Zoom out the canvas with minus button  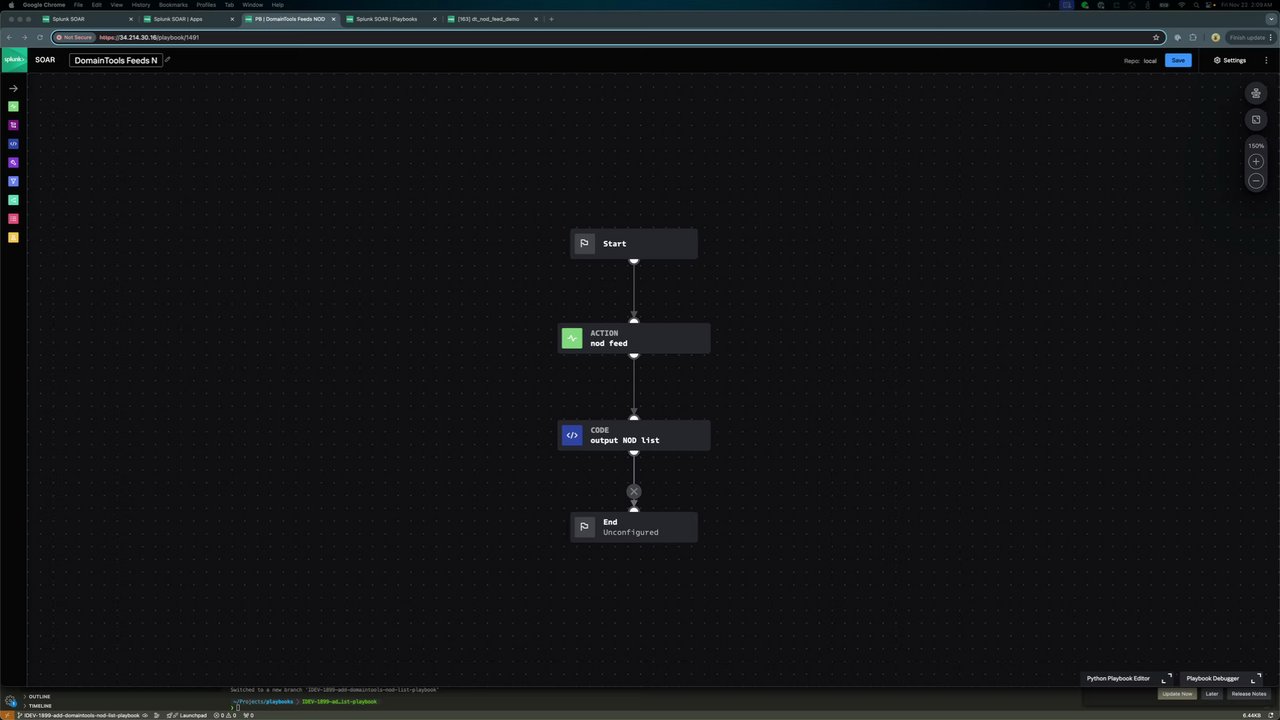point(1256,181)
